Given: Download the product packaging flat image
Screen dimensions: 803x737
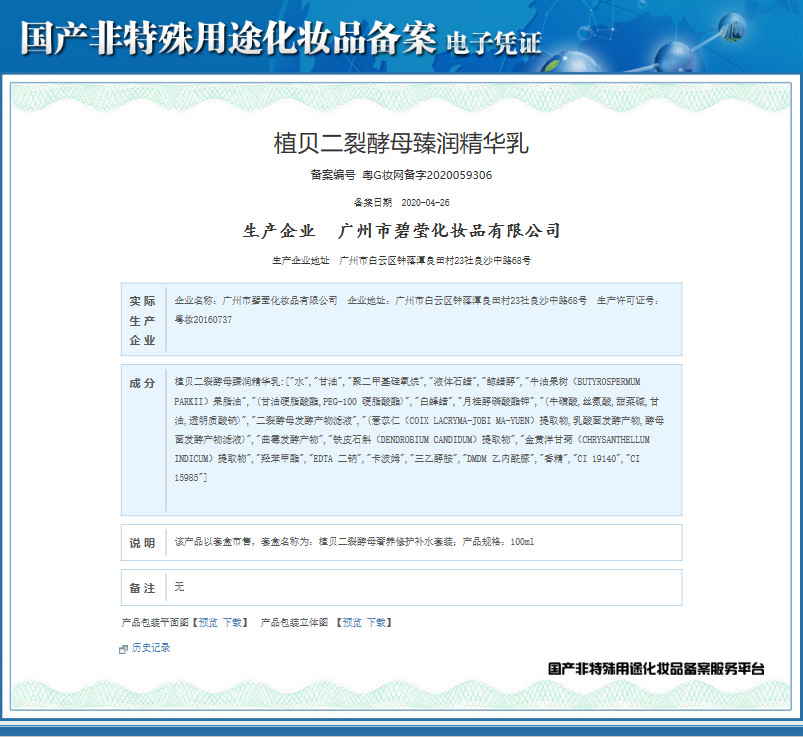Looking at the screenshot, I should point(232,622).
